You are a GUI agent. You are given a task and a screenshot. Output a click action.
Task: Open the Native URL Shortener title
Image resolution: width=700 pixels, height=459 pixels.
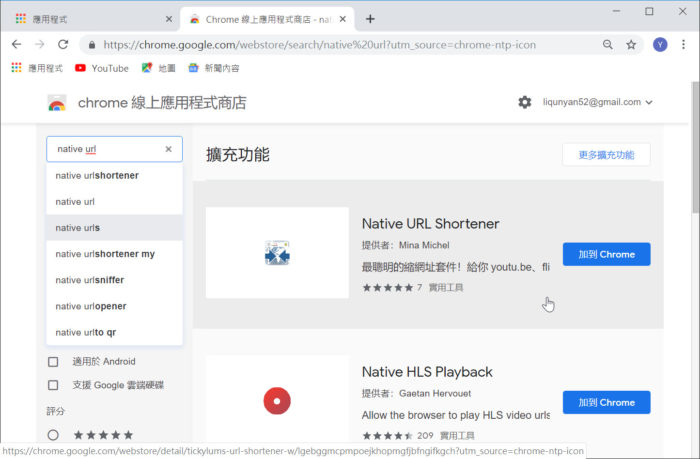(430, 224)
